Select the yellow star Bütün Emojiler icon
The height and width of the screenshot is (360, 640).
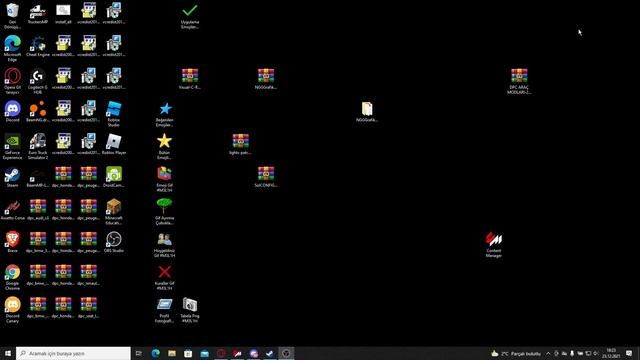coord(164,146)
